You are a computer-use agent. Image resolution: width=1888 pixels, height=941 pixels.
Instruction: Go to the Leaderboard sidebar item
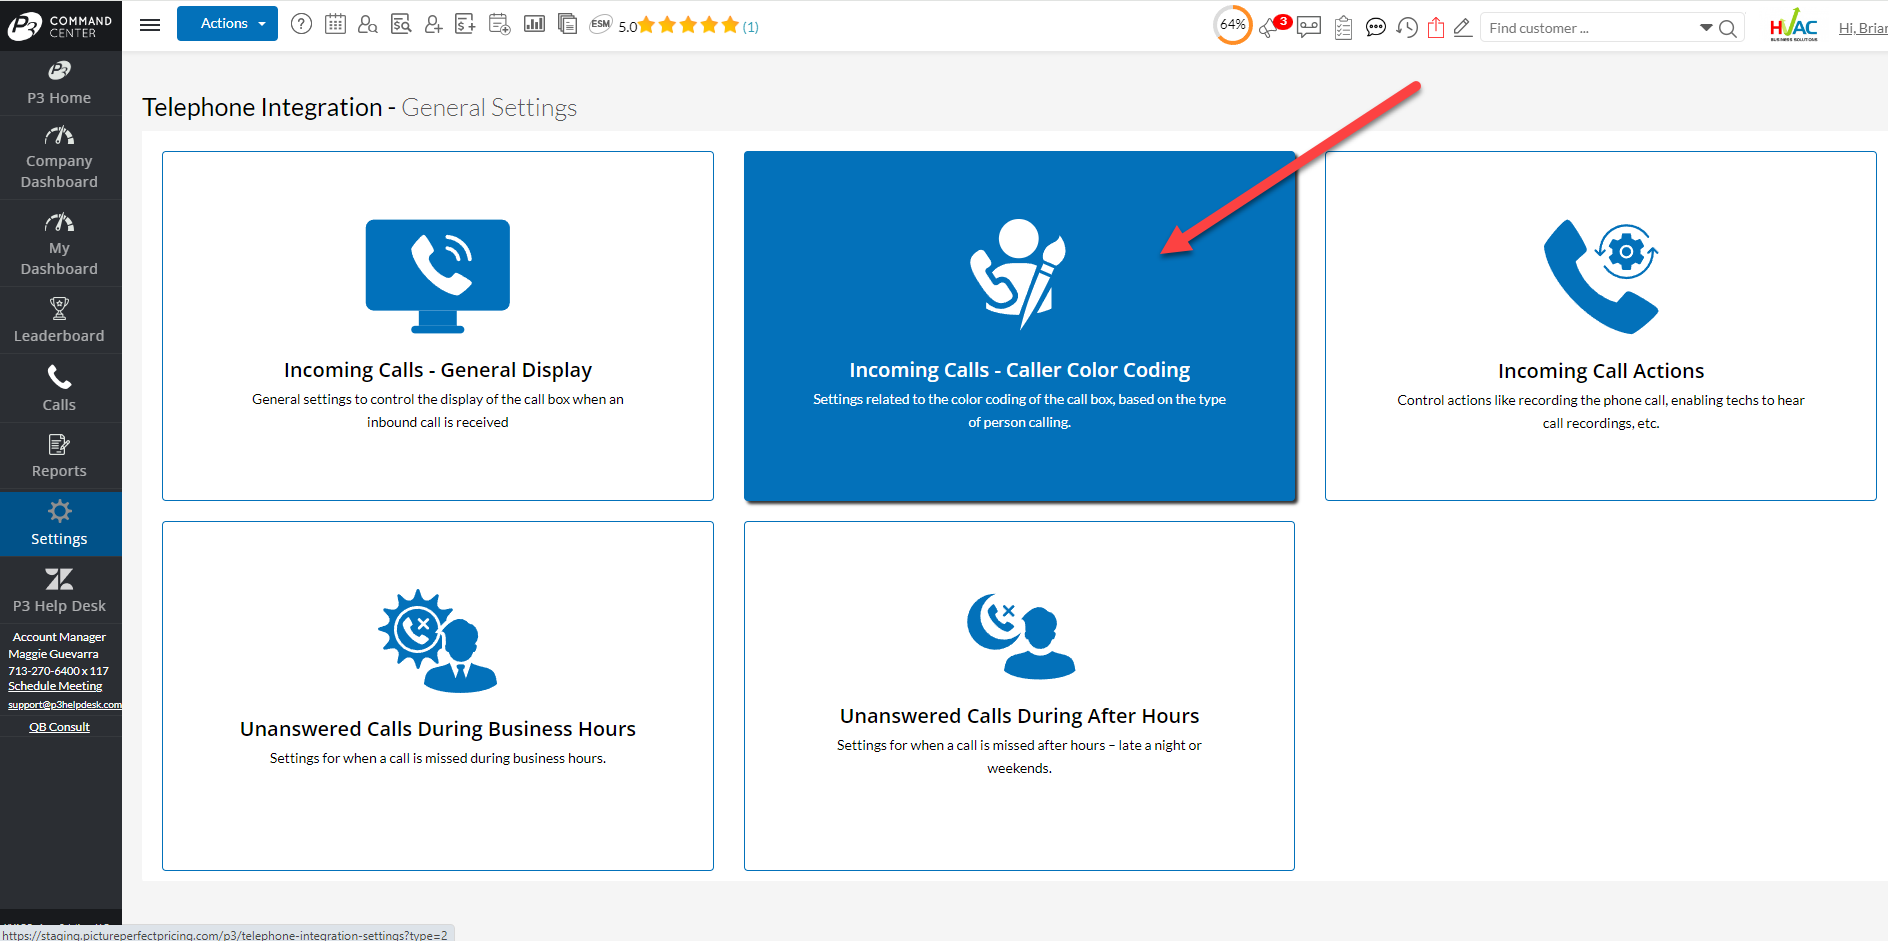pos(59,320)
